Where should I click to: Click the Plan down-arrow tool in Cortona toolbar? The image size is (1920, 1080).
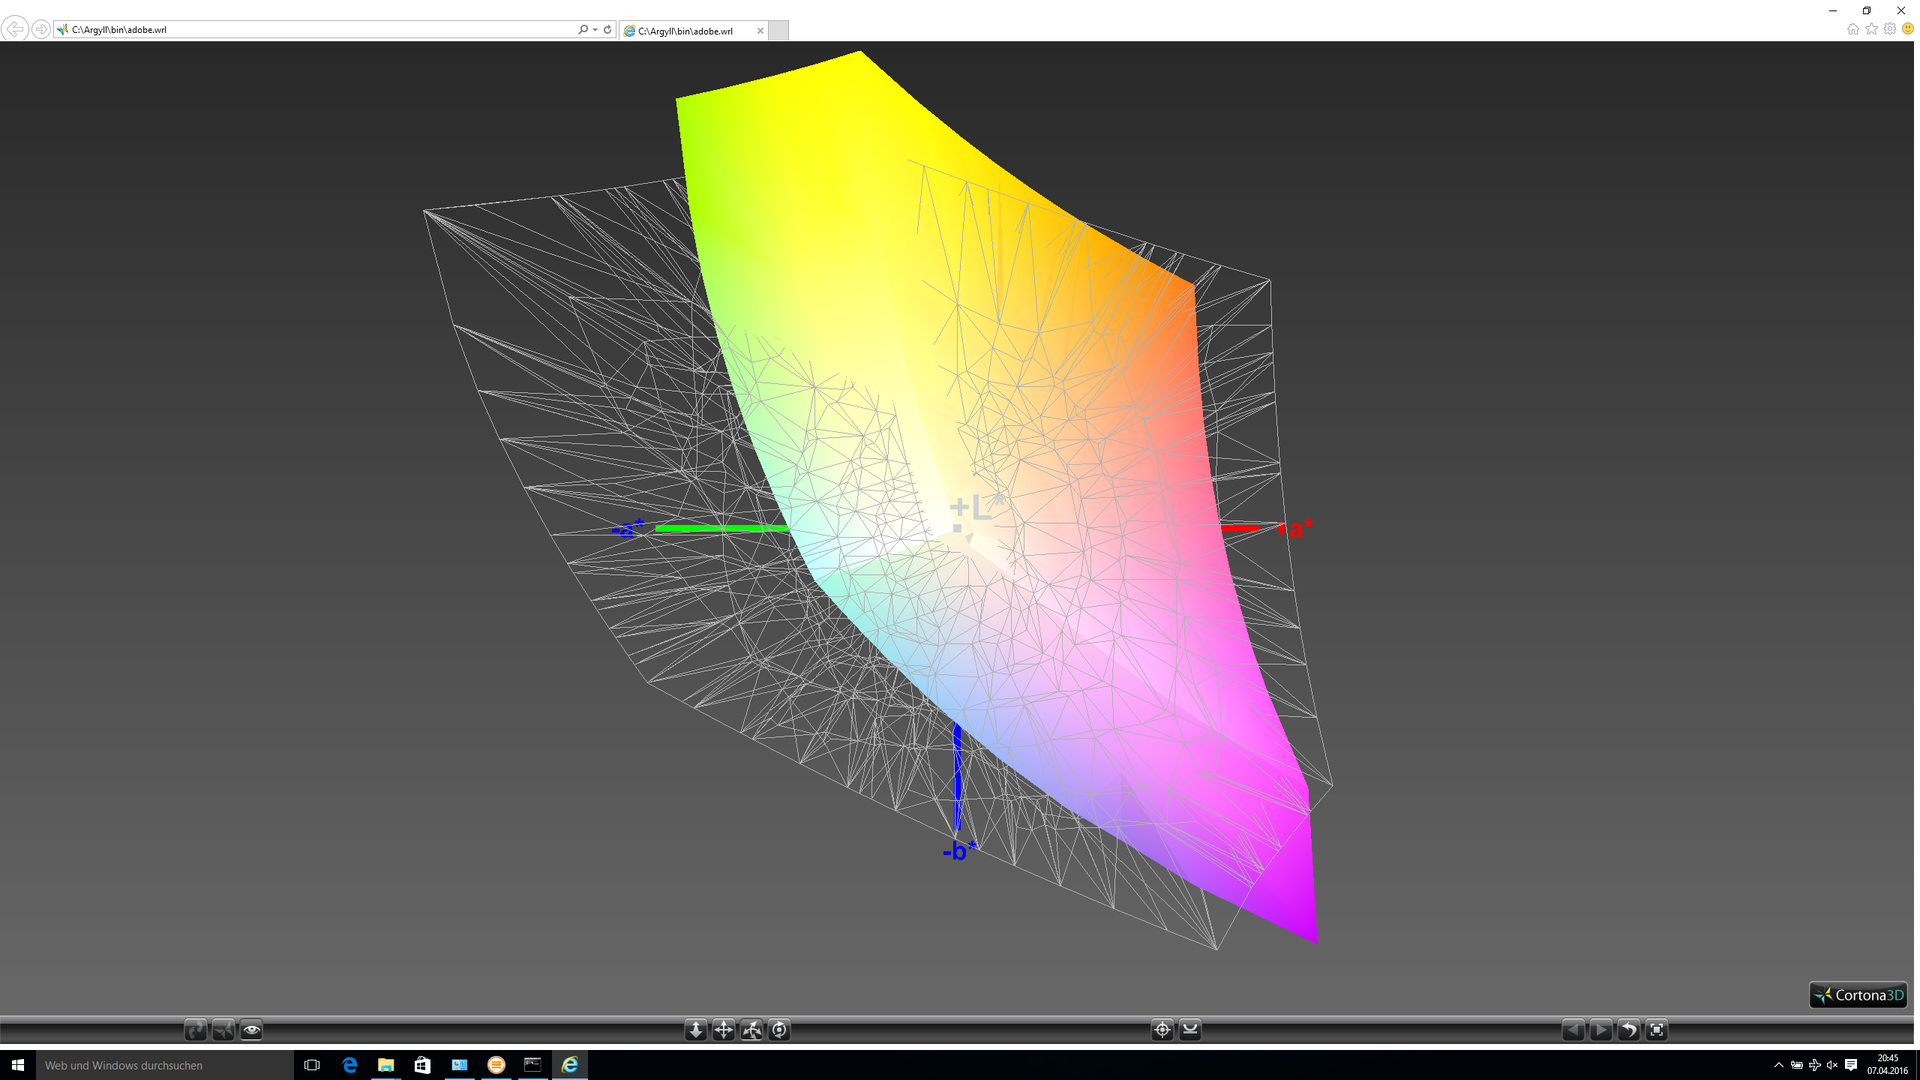(695, 1030)
